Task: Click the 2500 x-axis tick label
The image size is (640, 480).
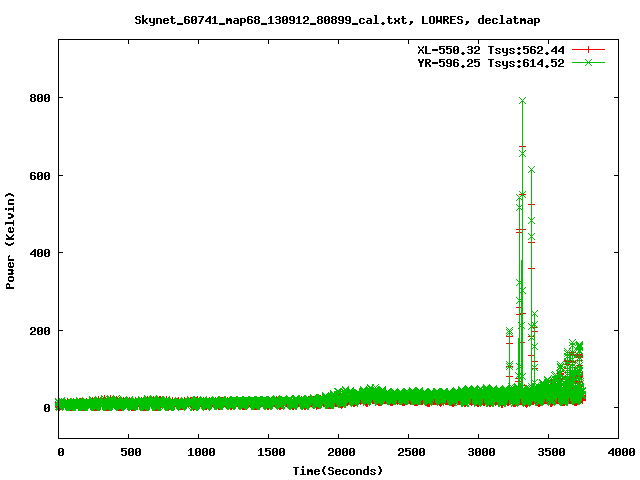Action: 411,452
